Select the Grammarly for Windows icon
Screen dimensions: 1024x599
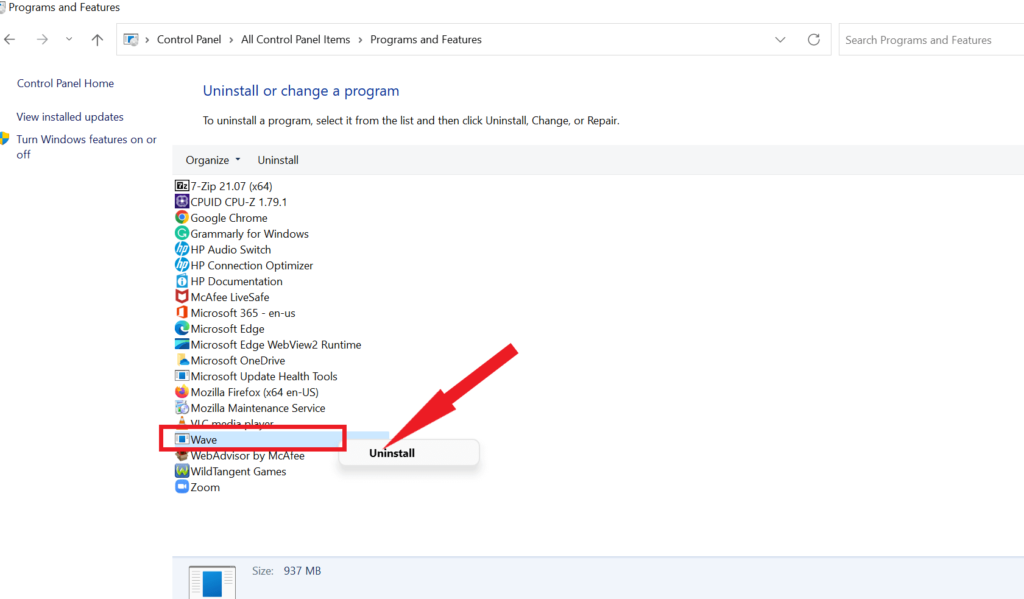[182, 233]
